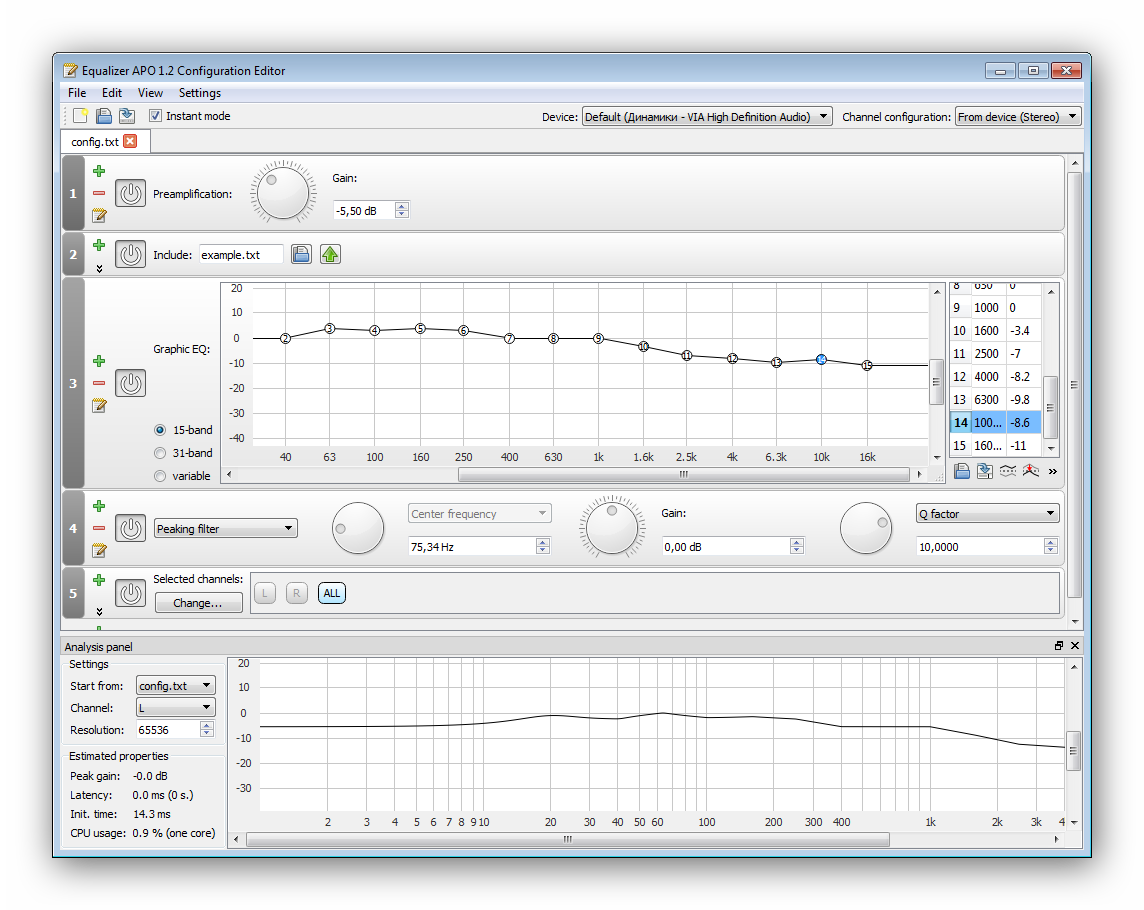Viewport: 1144px width, 910px height.
Task: Toggle Instant mode checkbox
Action: [155, 115]
